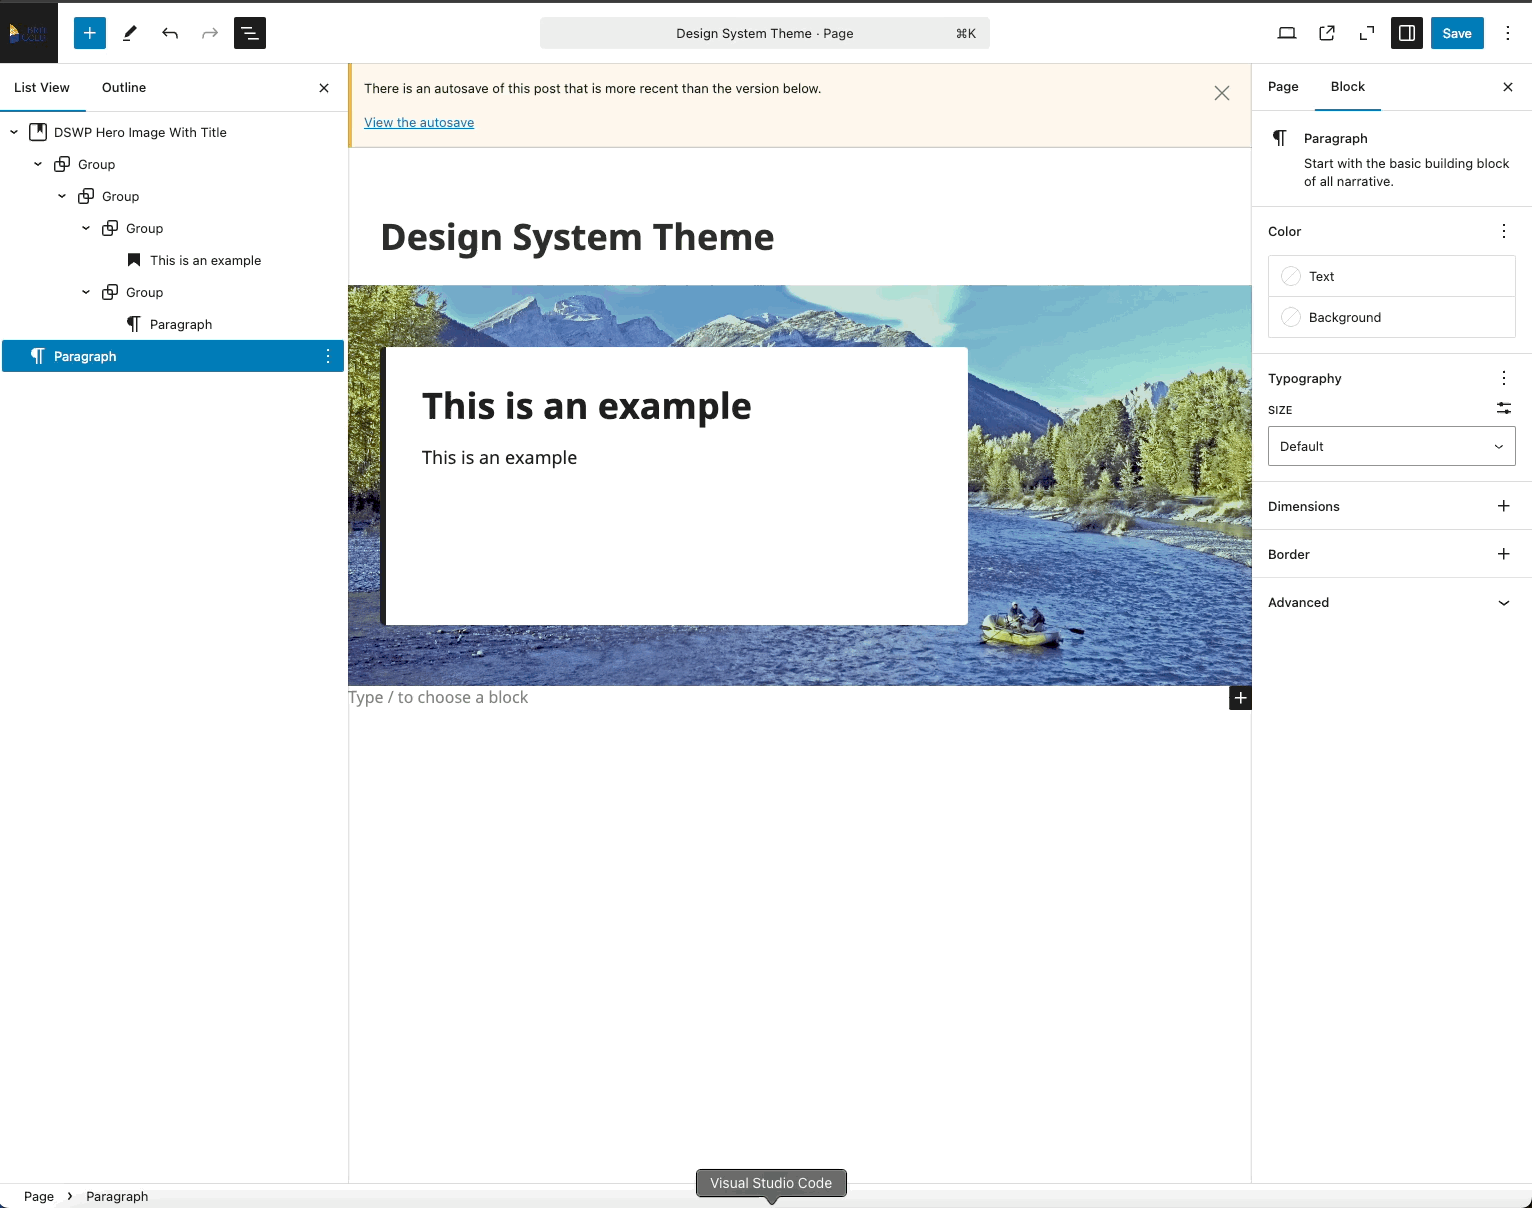The image size is (1532, 1208).
Task: Open Typography panel options menu
Action: (x=1504, y=378)
